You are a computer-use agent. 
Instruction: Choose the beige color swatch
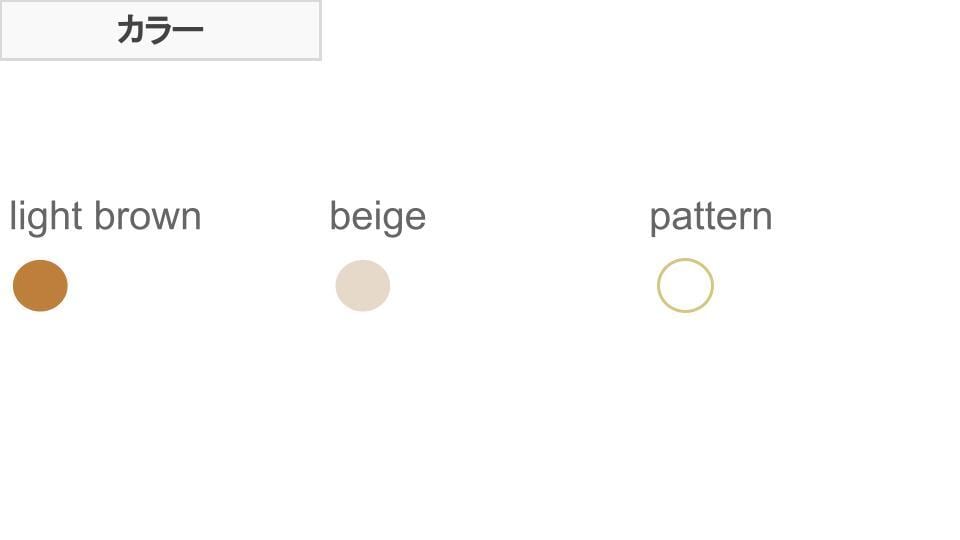tap(362, 286)
